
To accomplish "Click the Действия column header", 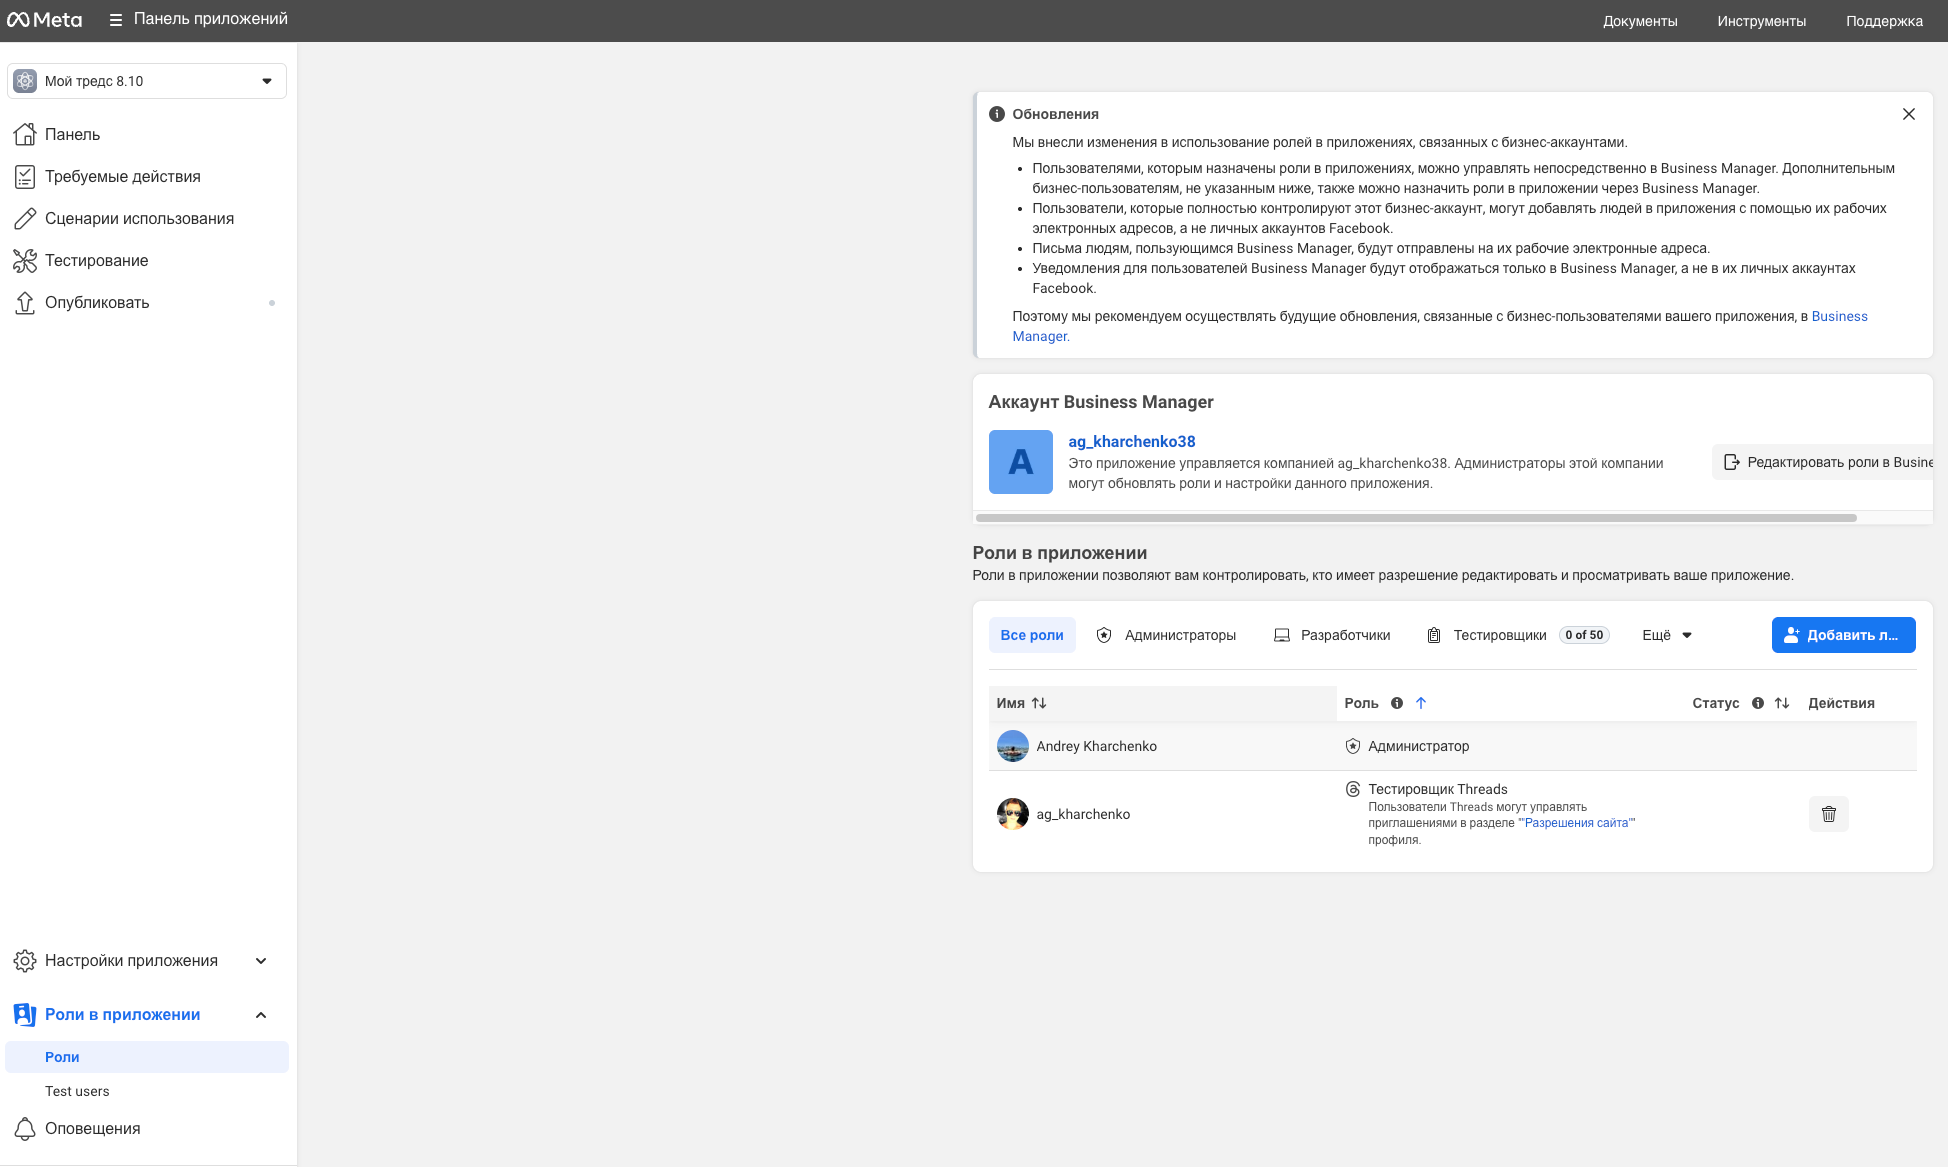I will tap(1841, 703).
